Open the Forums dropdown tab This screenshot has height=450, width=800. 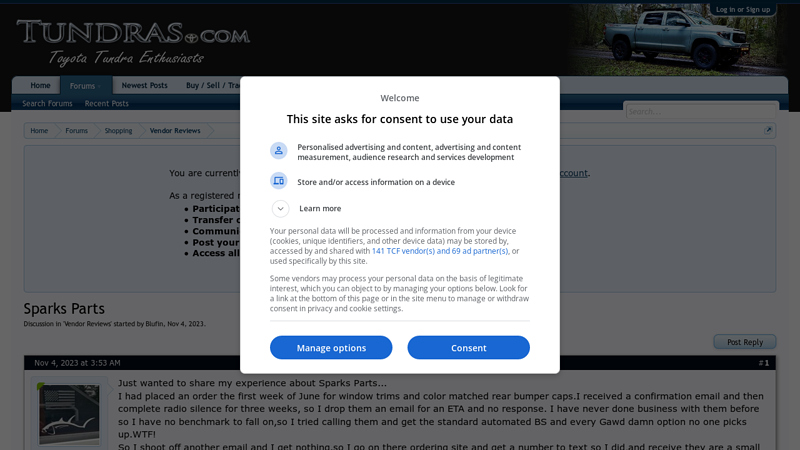coord(85,85)
